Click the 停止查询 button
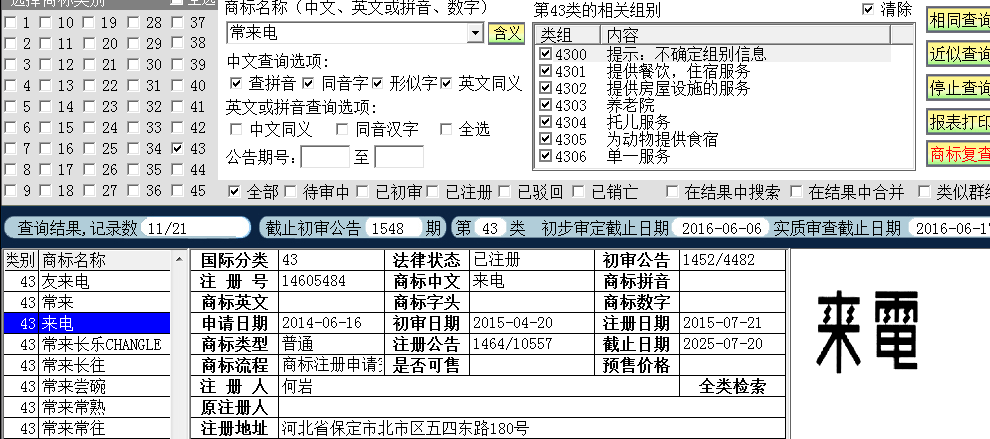 (x=958, y=88)
